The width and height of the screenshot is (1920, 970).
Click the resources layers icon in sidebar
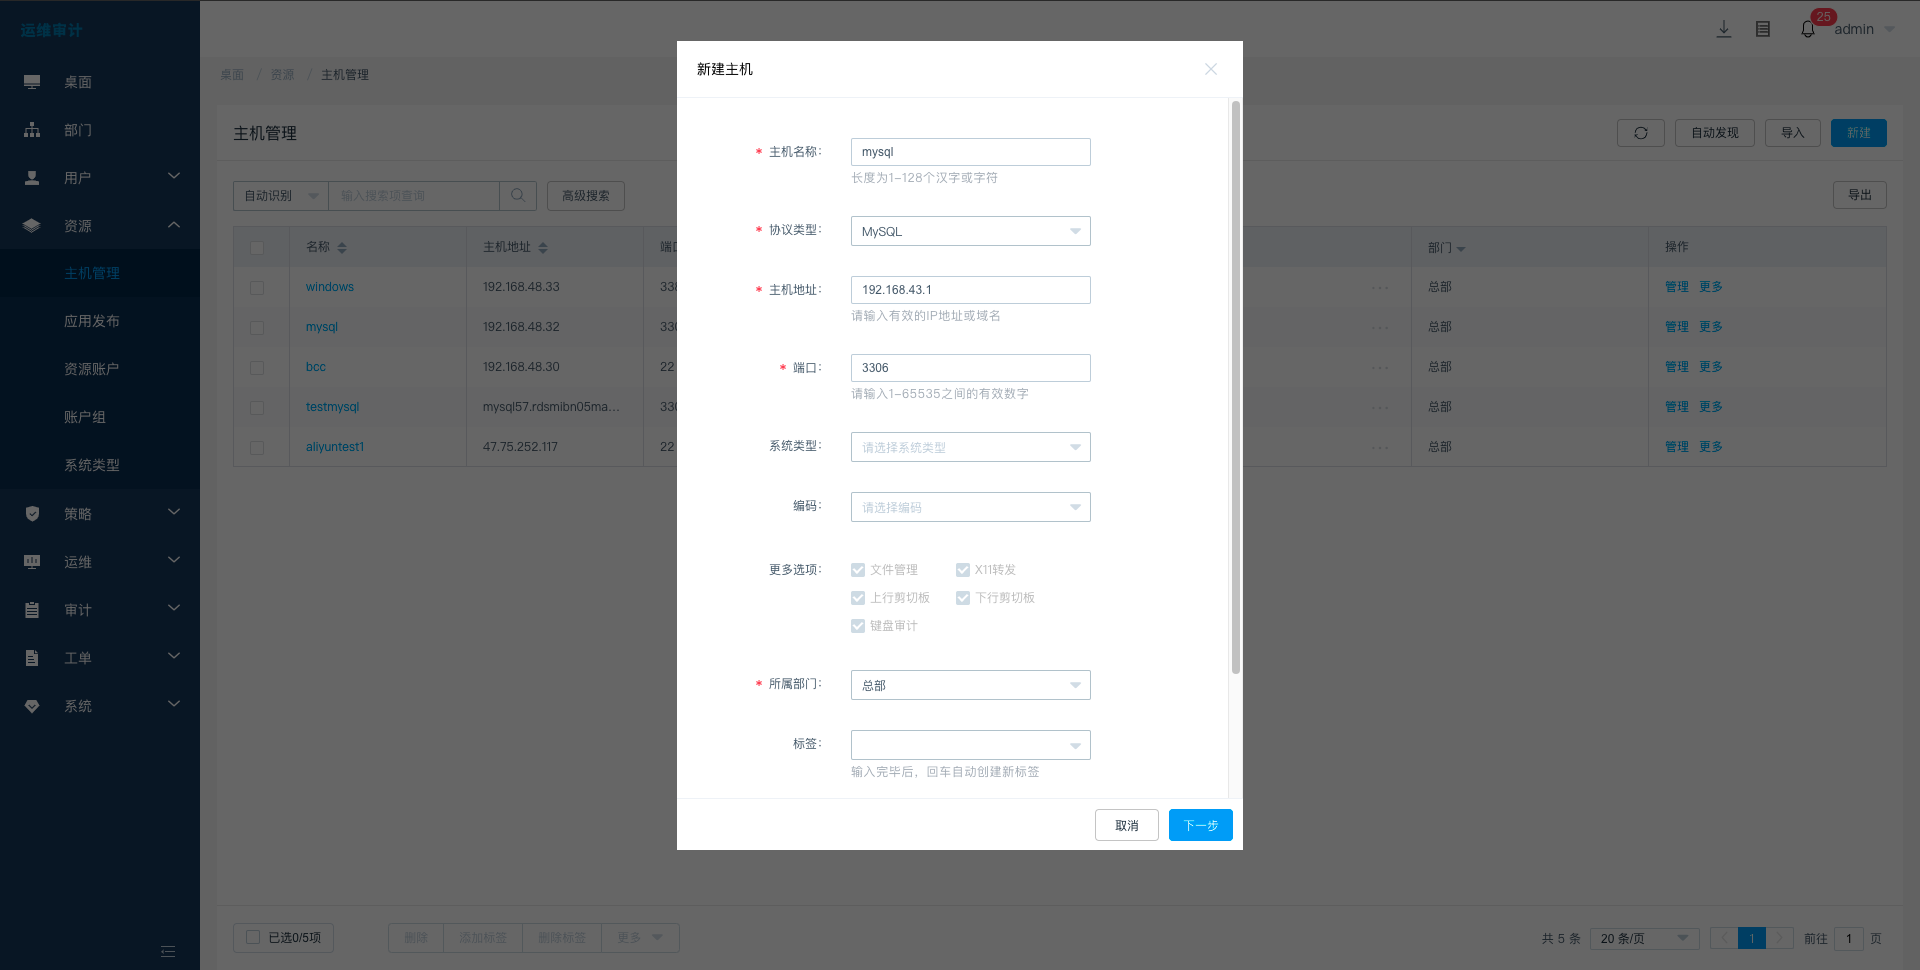32,226
